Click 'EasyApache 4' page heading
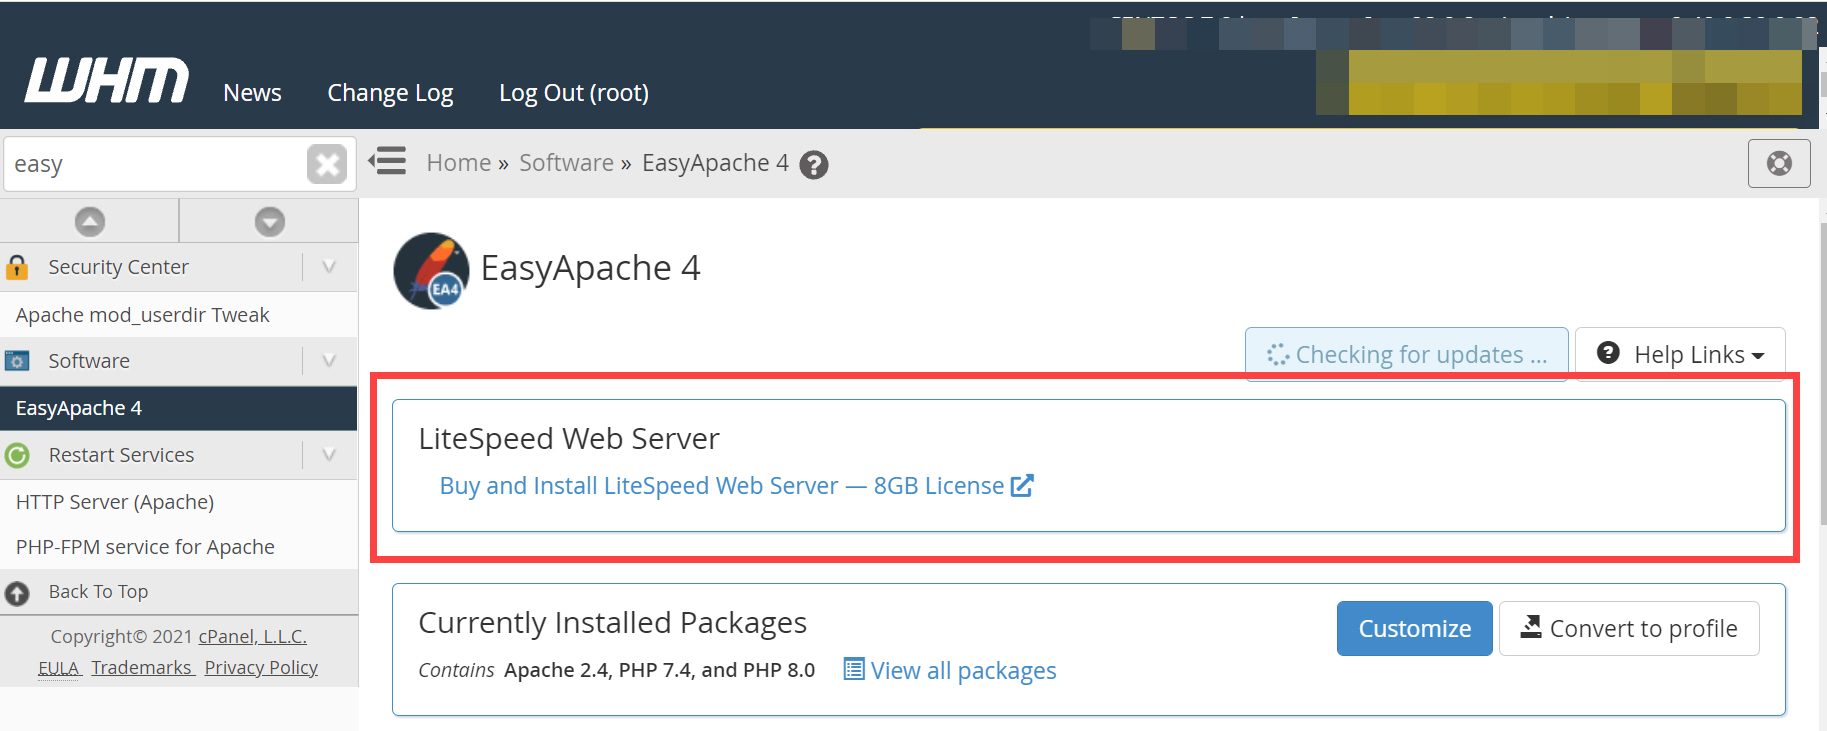Screen dimensions: 1827x731 (590, 268)
